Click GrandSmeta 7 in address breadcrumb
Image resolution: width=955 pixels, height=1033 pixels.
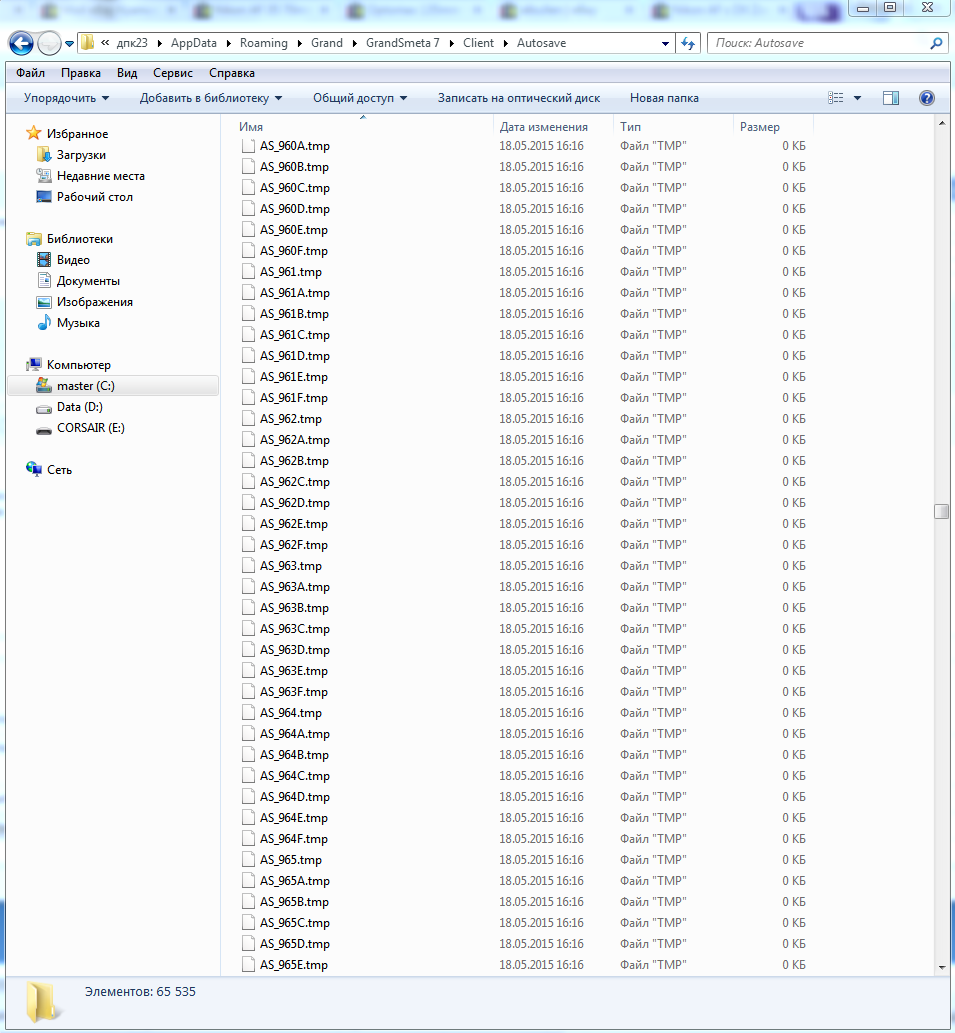click(x=402, y=43)
